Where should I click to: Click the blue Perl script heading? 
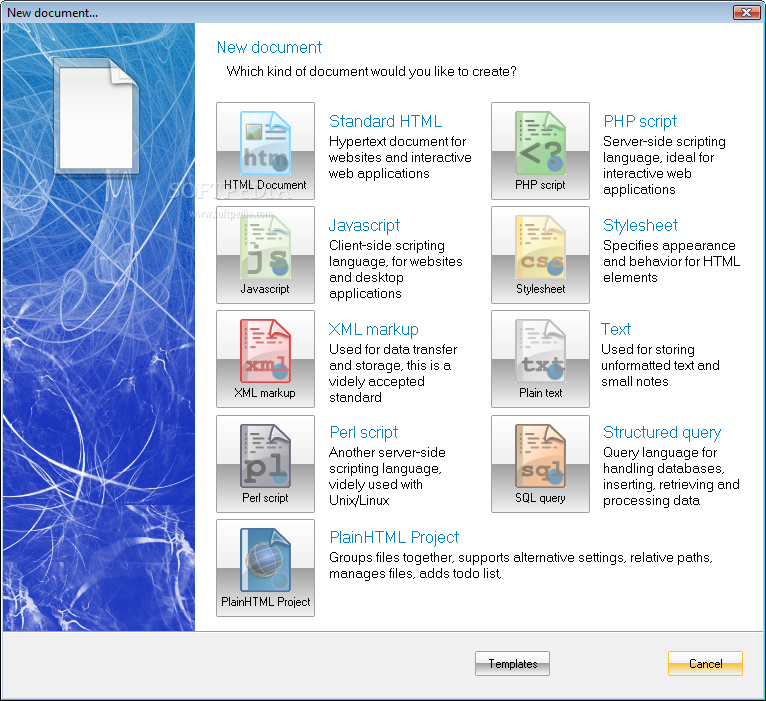pyautogui.click(x=363, y=432)
